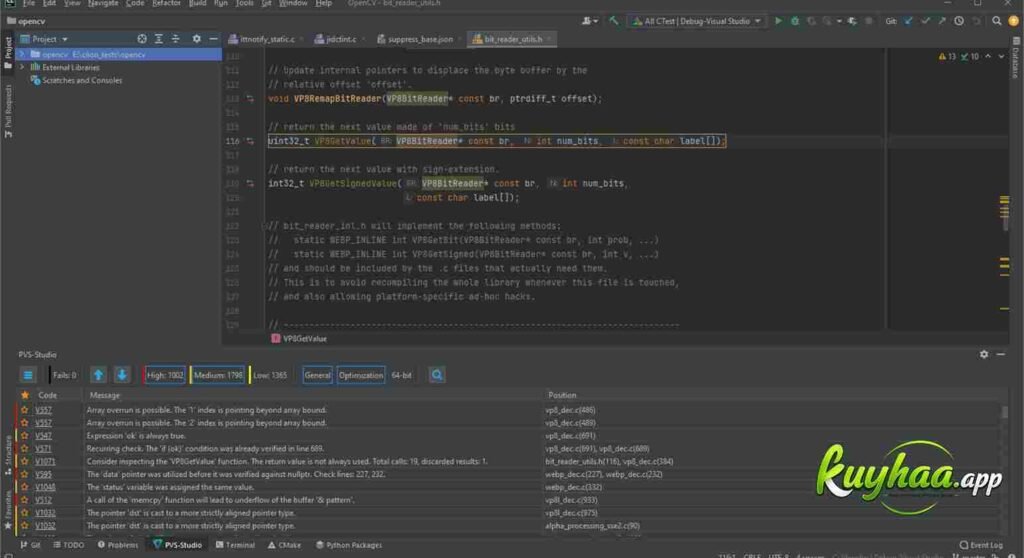Click the Git update project icon
The image size is (1024, 558).
coord(908,21)
